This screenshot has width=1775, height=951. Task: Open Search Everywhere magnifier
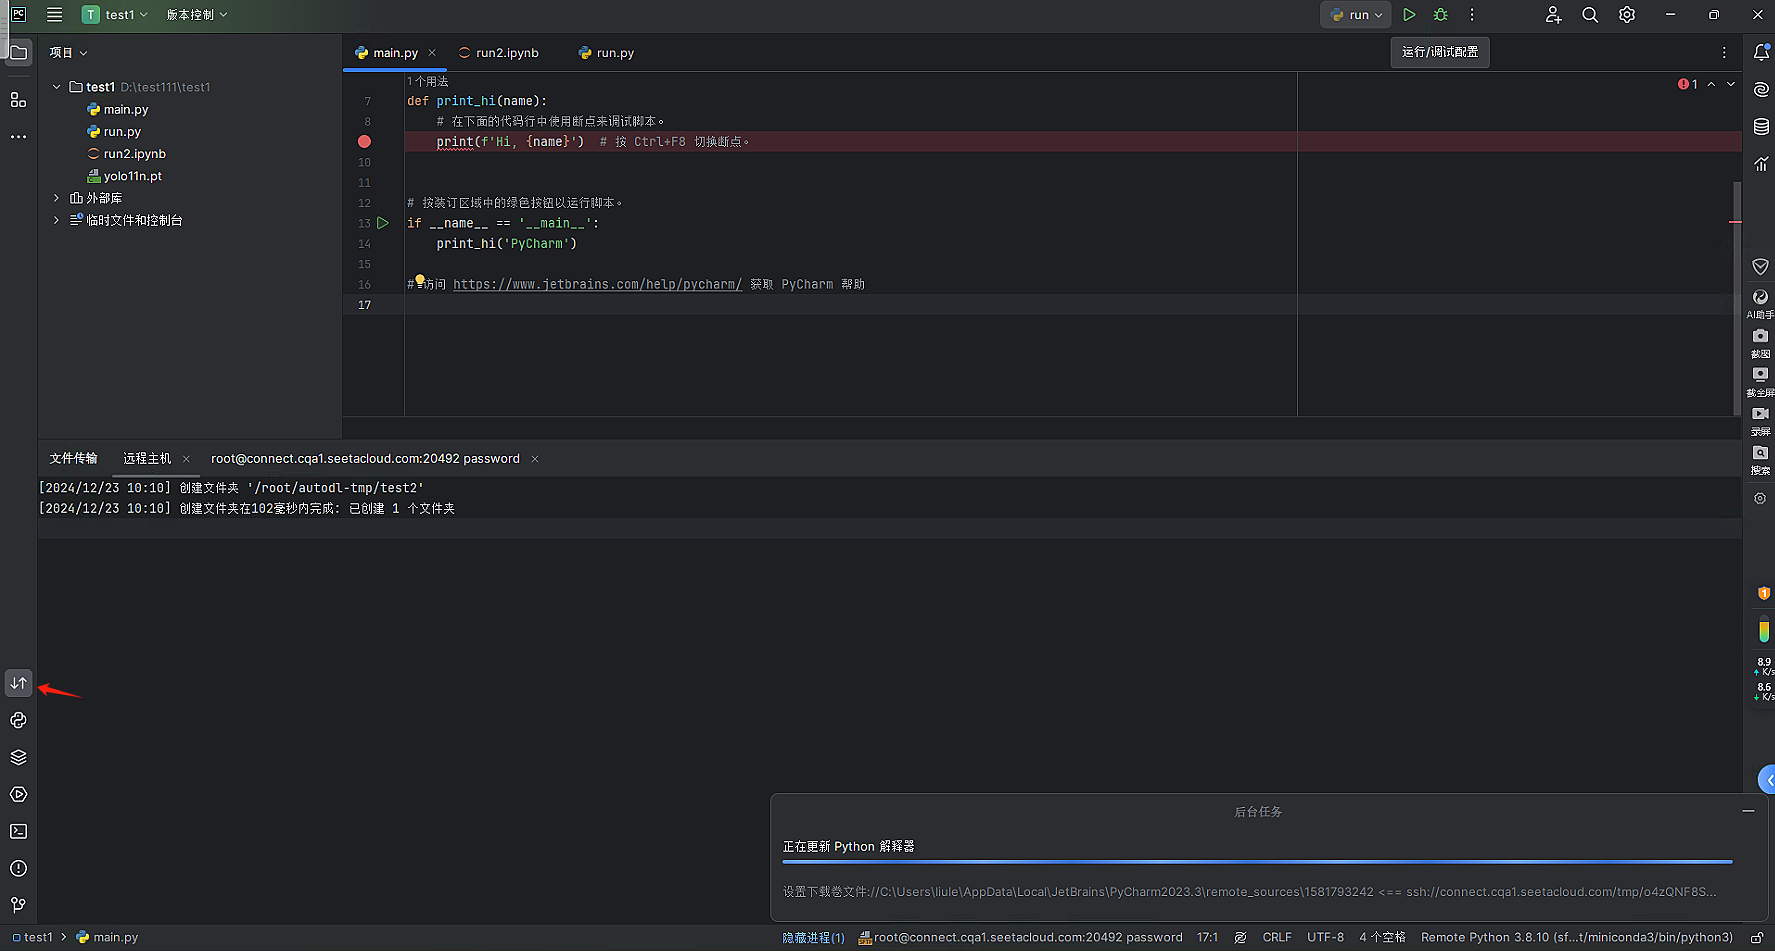(x=1590, y=15)
